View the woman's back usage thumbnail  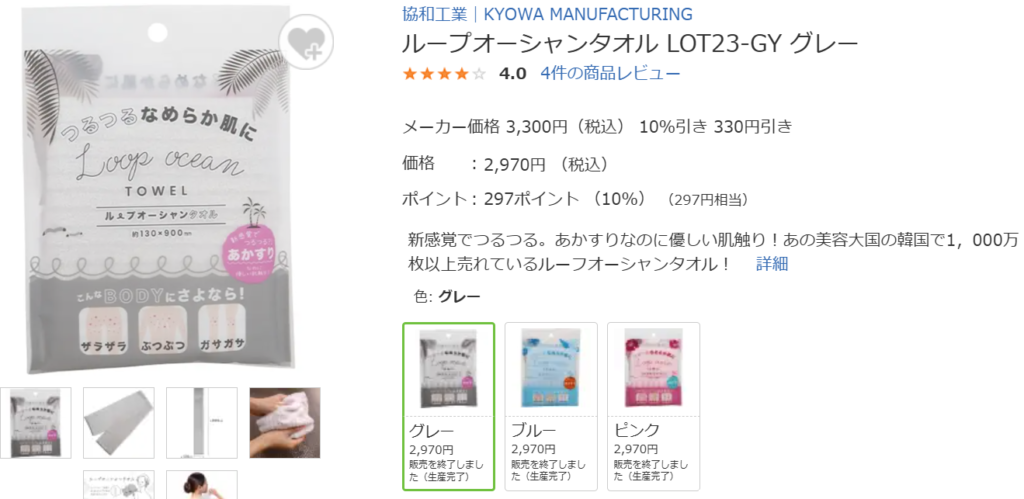[x=202, y=485]
